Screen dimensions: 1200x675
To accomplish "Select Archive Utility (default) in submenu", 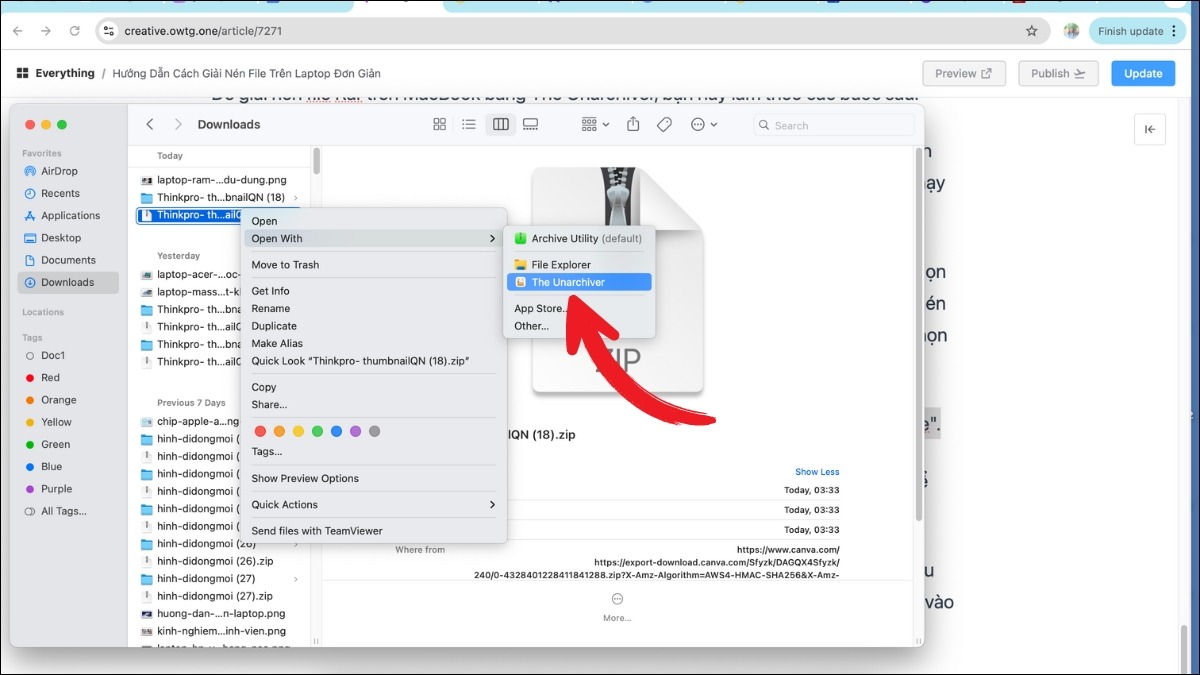I will (579, 238).
